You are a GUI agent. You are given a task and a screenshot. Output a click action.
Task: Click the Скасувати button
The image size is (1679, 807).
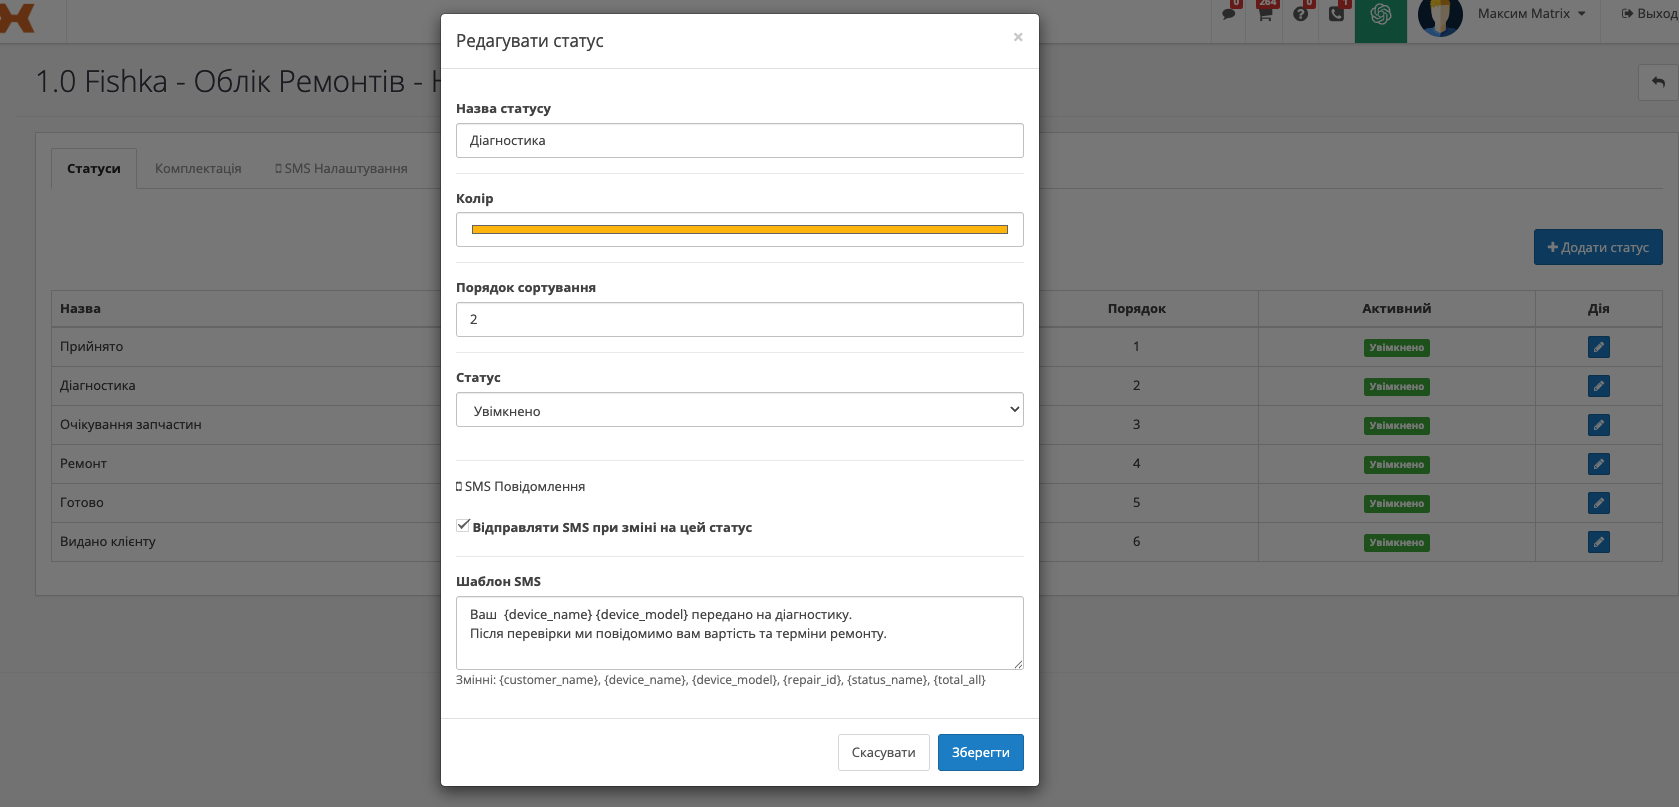(884, 753)
